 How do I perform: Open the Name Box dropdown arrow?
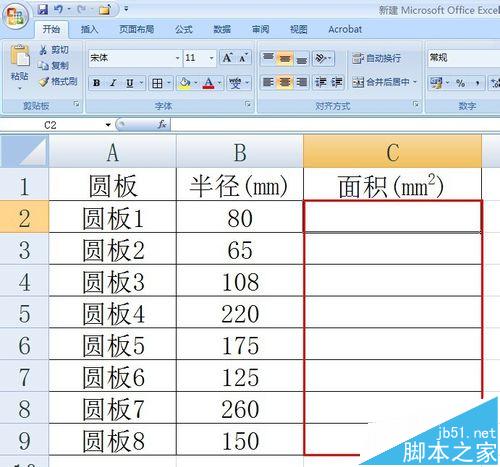[x=108, y=125]
